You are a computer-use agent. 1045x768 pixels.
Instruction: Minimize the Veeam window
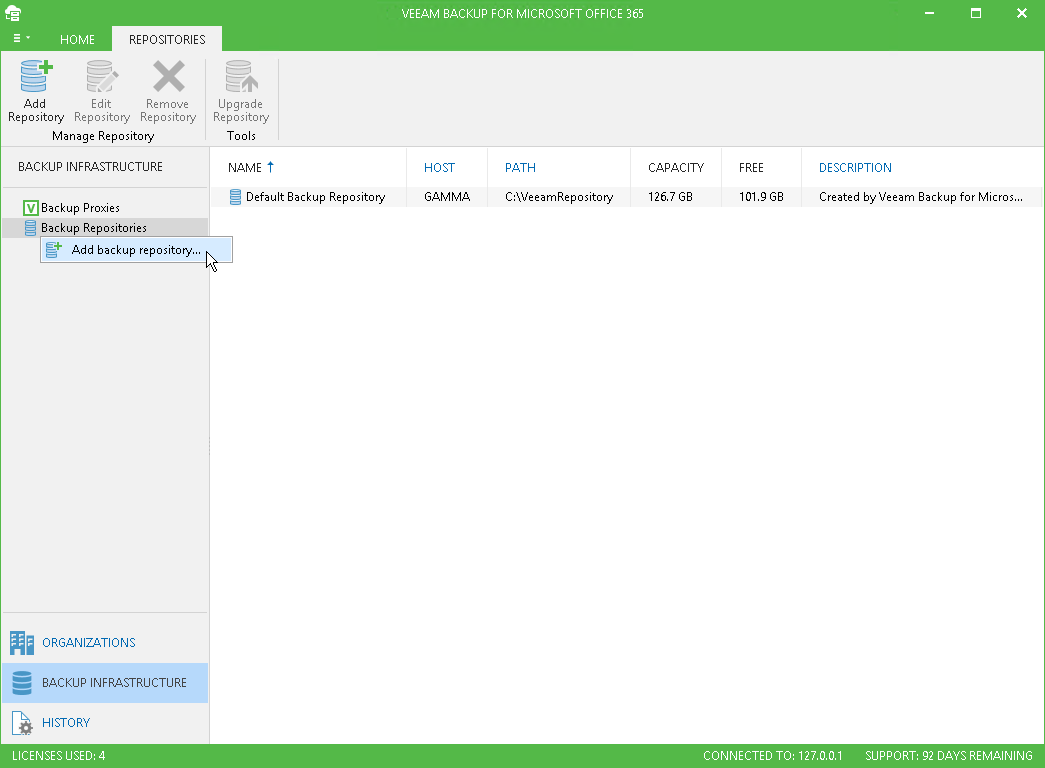coord(930,13)
